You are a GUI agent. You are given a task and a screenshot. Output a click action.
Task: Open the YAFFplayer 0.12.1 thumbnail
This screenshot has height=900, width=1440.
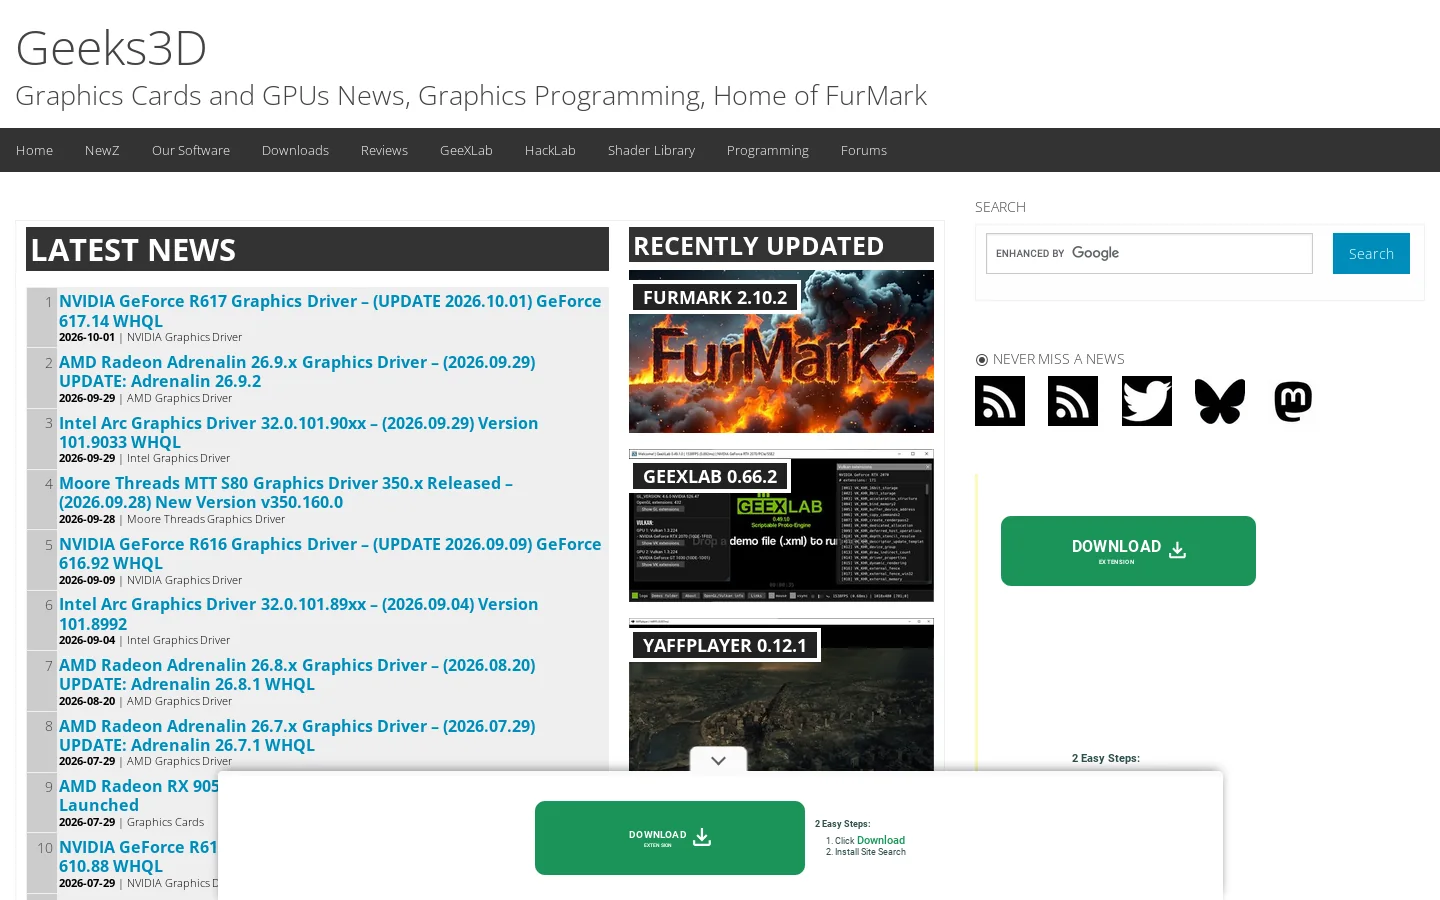(x=781, y=694)
